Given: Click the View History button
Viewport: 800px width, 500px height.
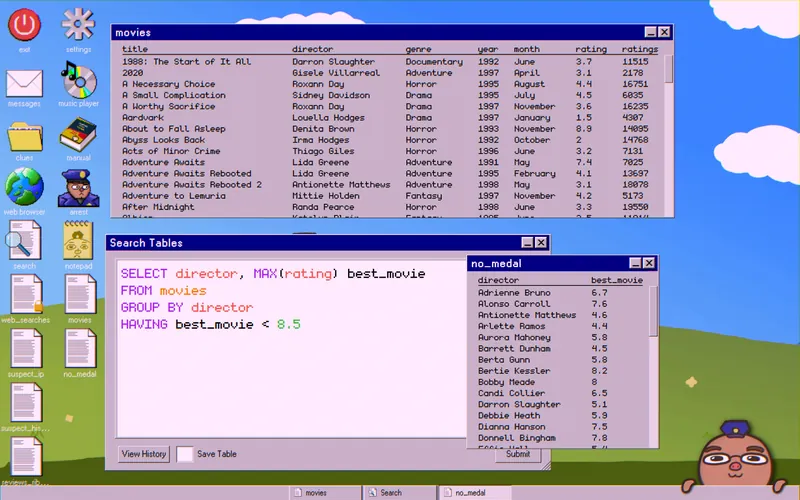Looking at the screenshot, I should click(144, 454).
